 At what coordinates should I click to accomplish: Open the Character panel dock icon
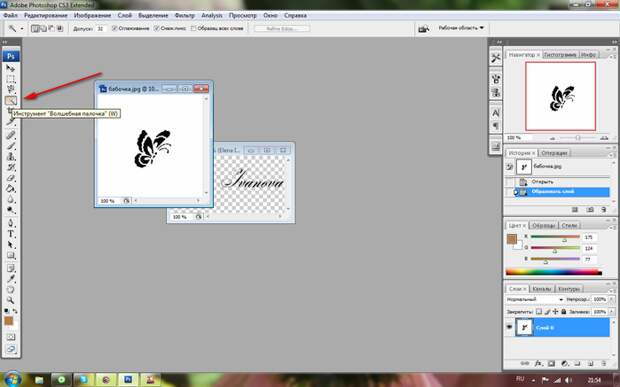(x=495, y=113)
